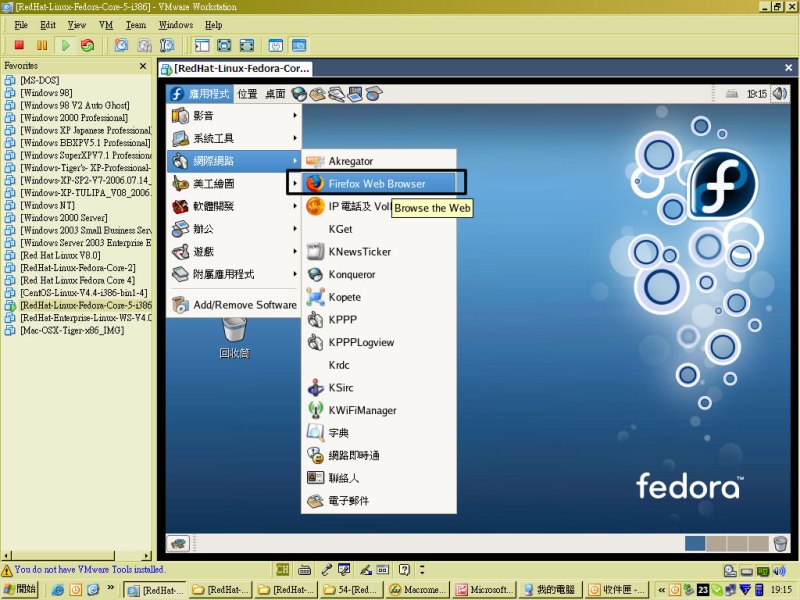This screenshot has height=600, width=800.
Task: Select Krdc in the Internet submenu
Action: coord(379,365)
